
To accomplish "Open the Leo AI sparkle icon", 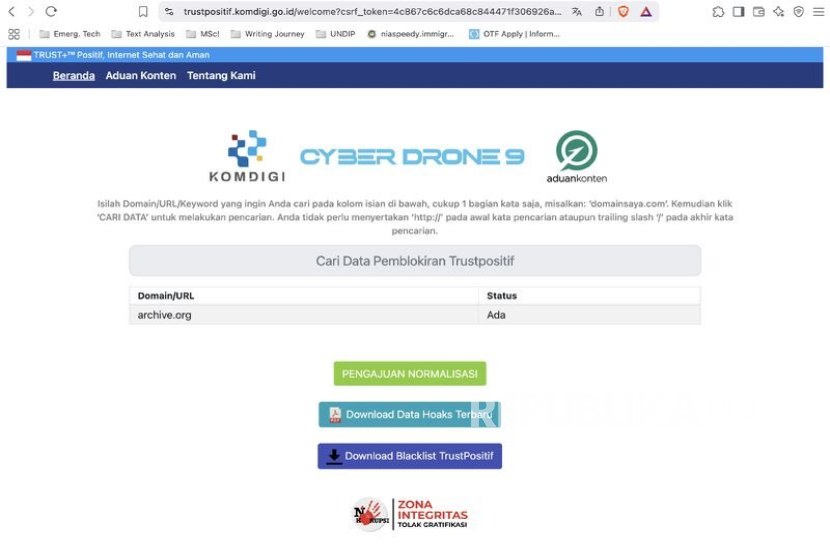I will 779,11.
